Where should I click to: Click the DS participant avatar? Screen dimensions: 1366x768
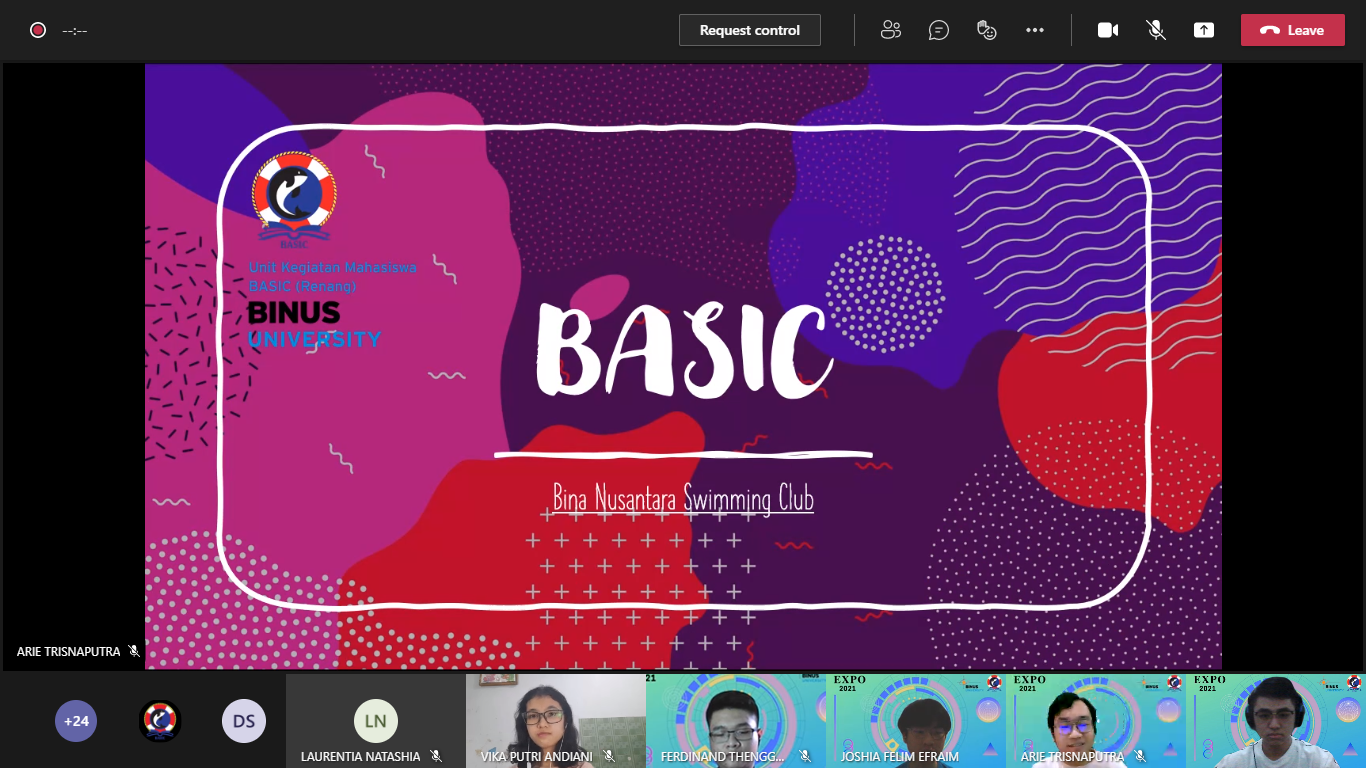(244, 720)
